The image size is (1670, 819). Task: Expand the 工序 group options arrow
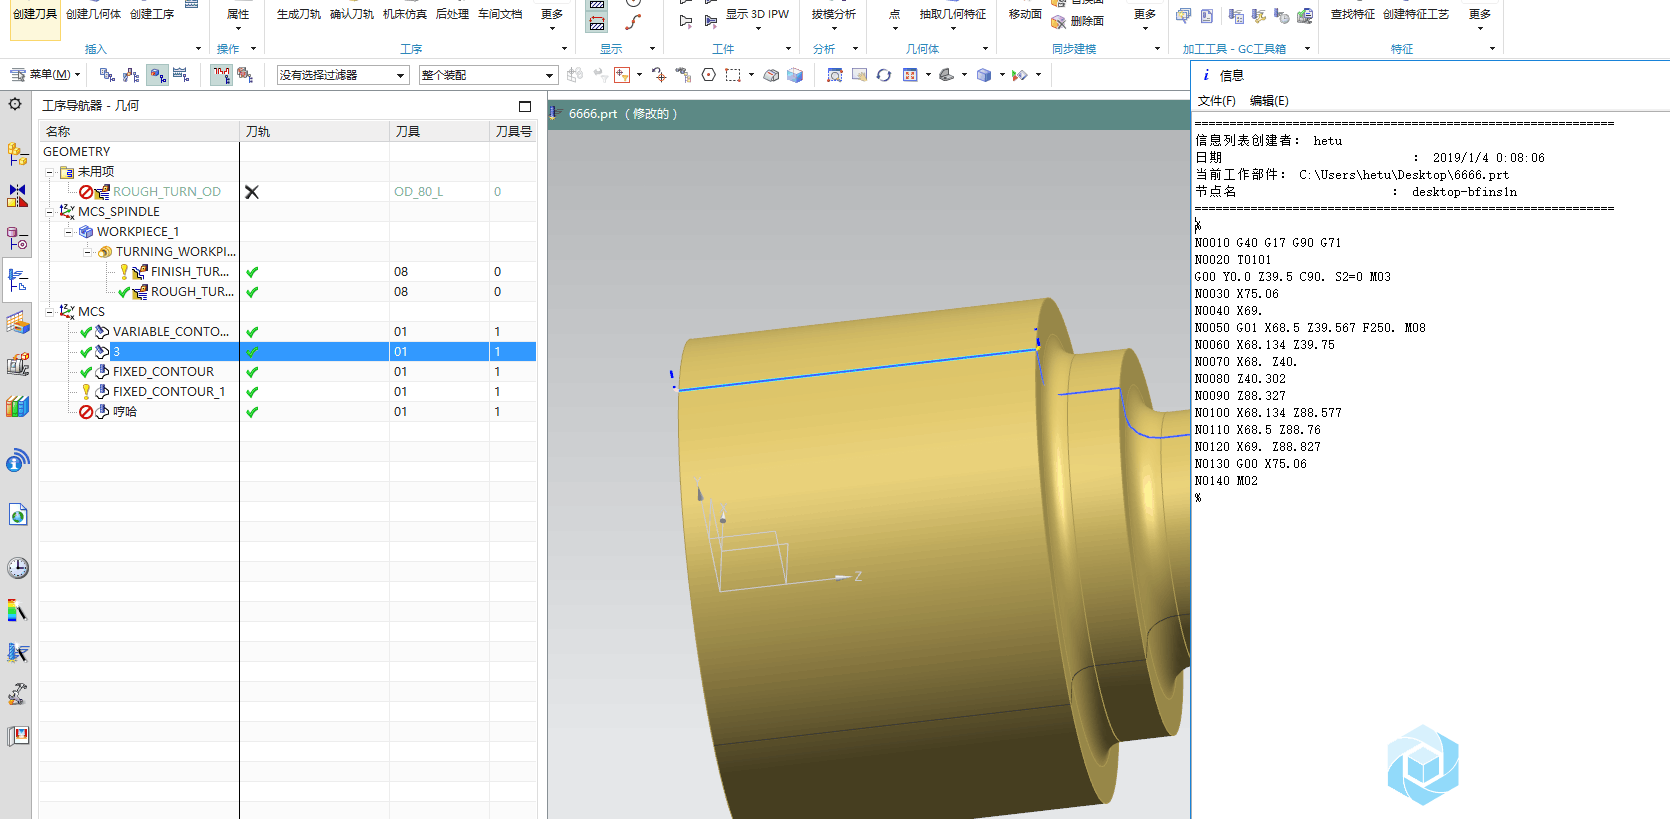564,49
